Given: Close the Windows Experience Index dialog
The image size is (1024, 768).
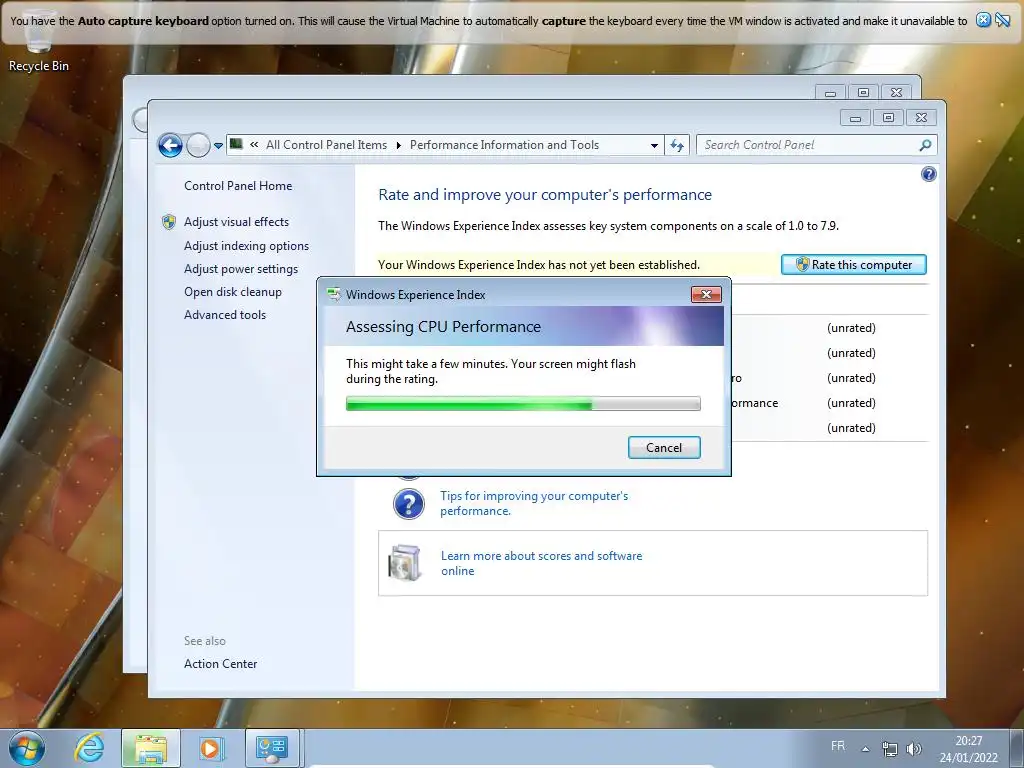Looking at the screenshot, I should [x=706, y=295].
